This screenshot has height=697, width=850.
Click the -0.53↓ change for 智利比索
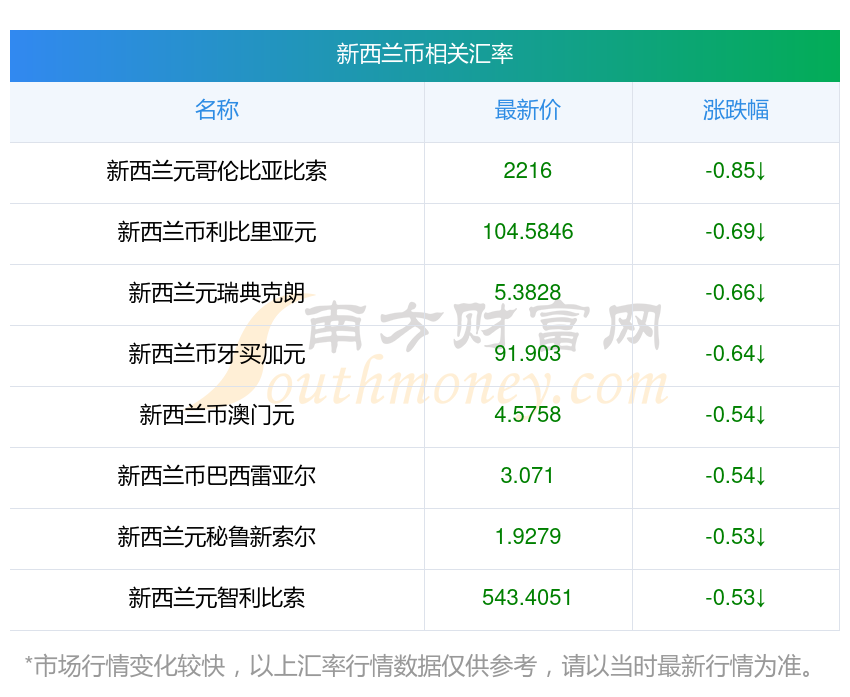tap(736, 598)
